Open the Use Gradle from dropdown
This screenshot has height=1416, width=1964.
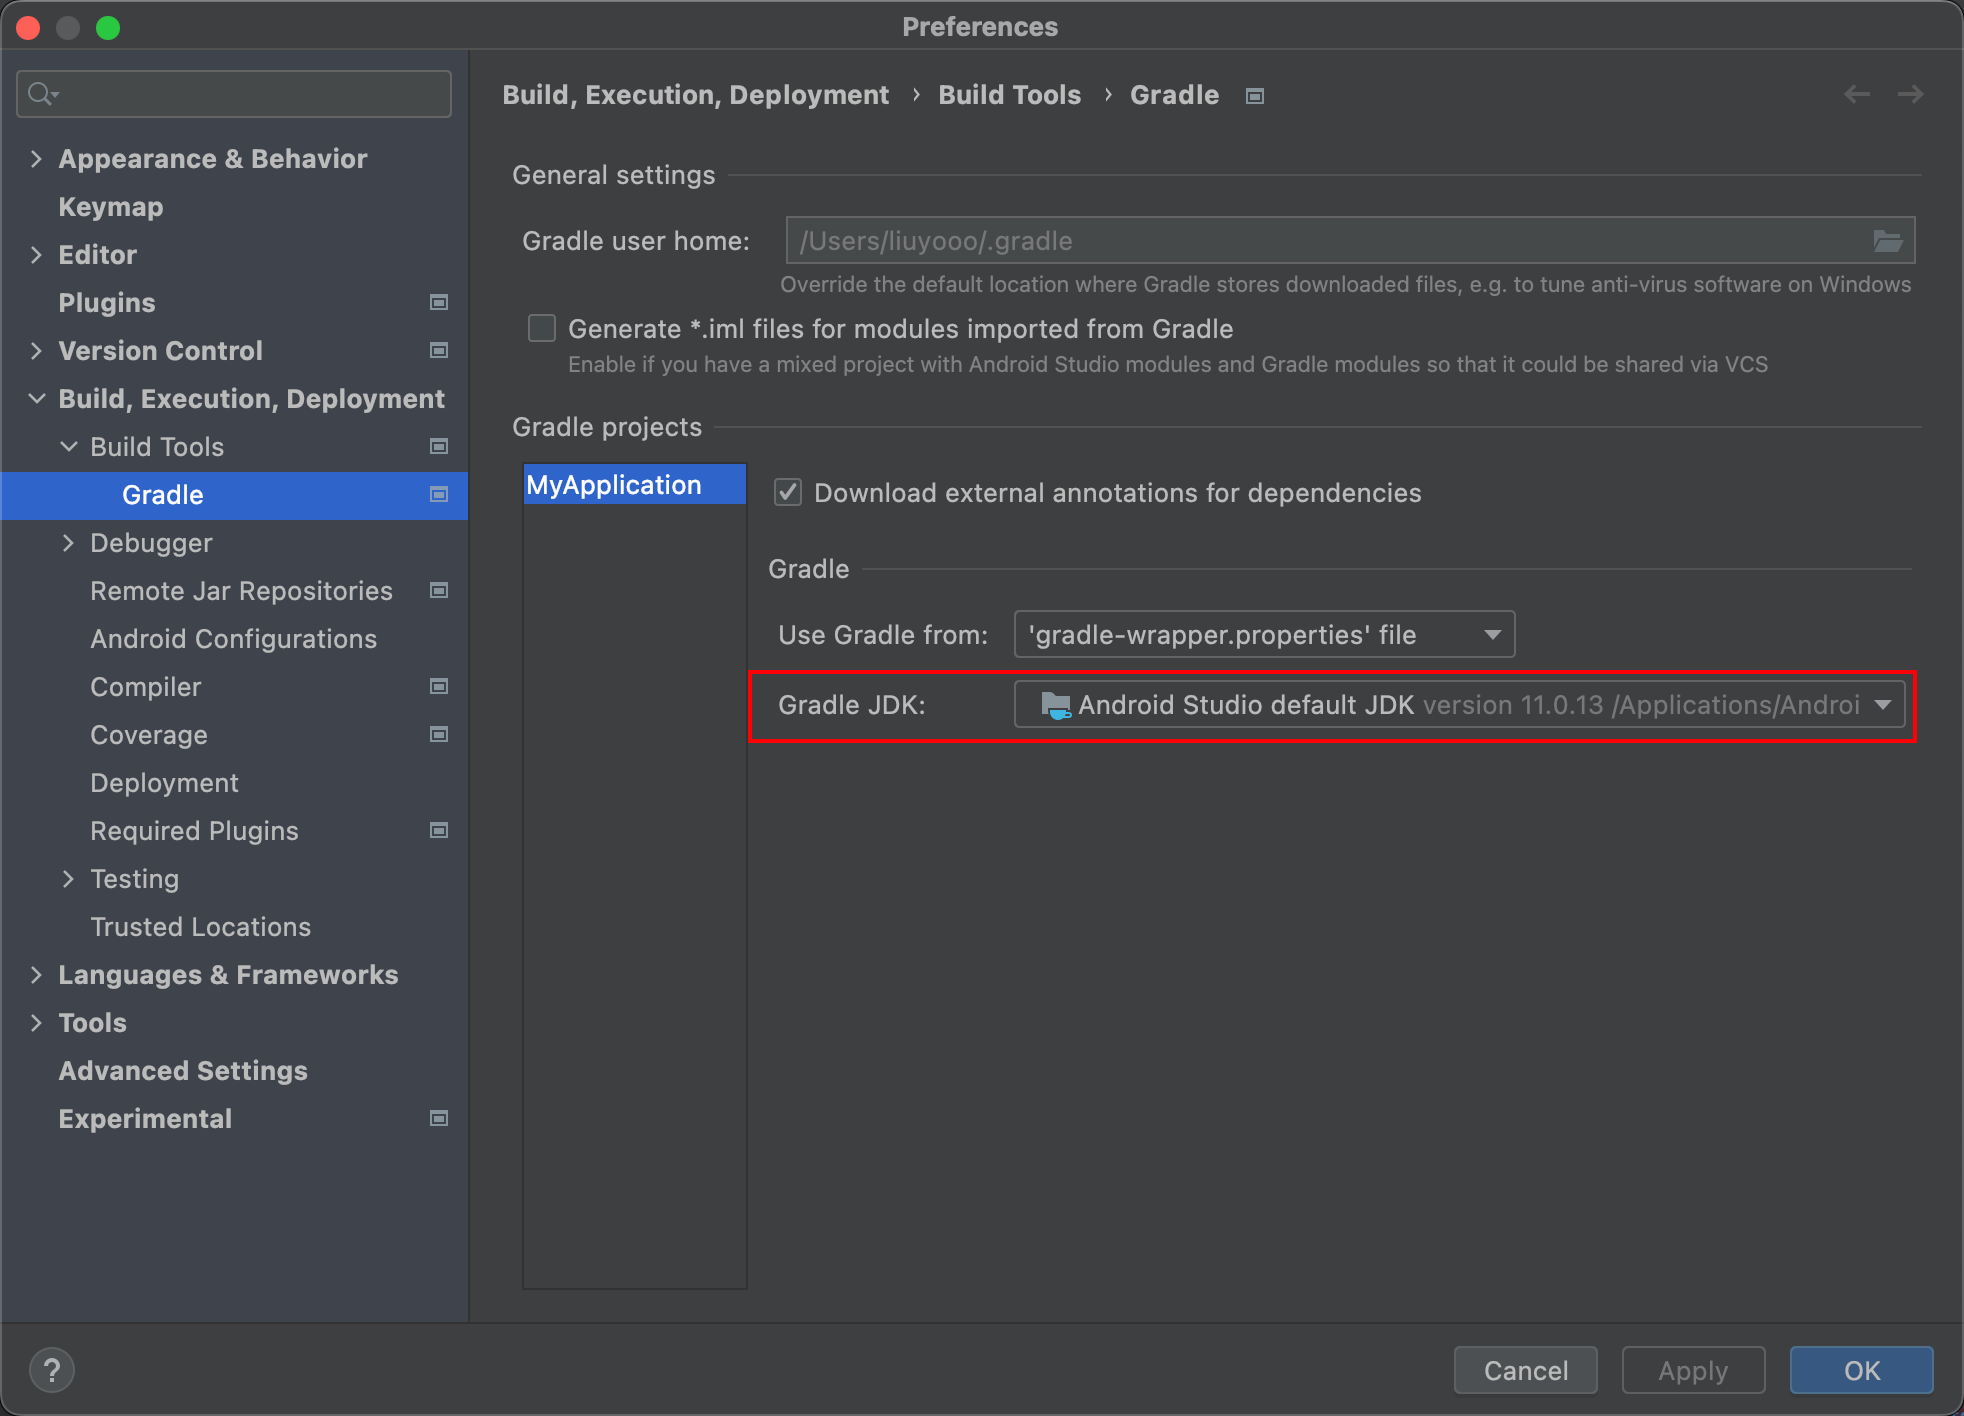coord(1264,635)
